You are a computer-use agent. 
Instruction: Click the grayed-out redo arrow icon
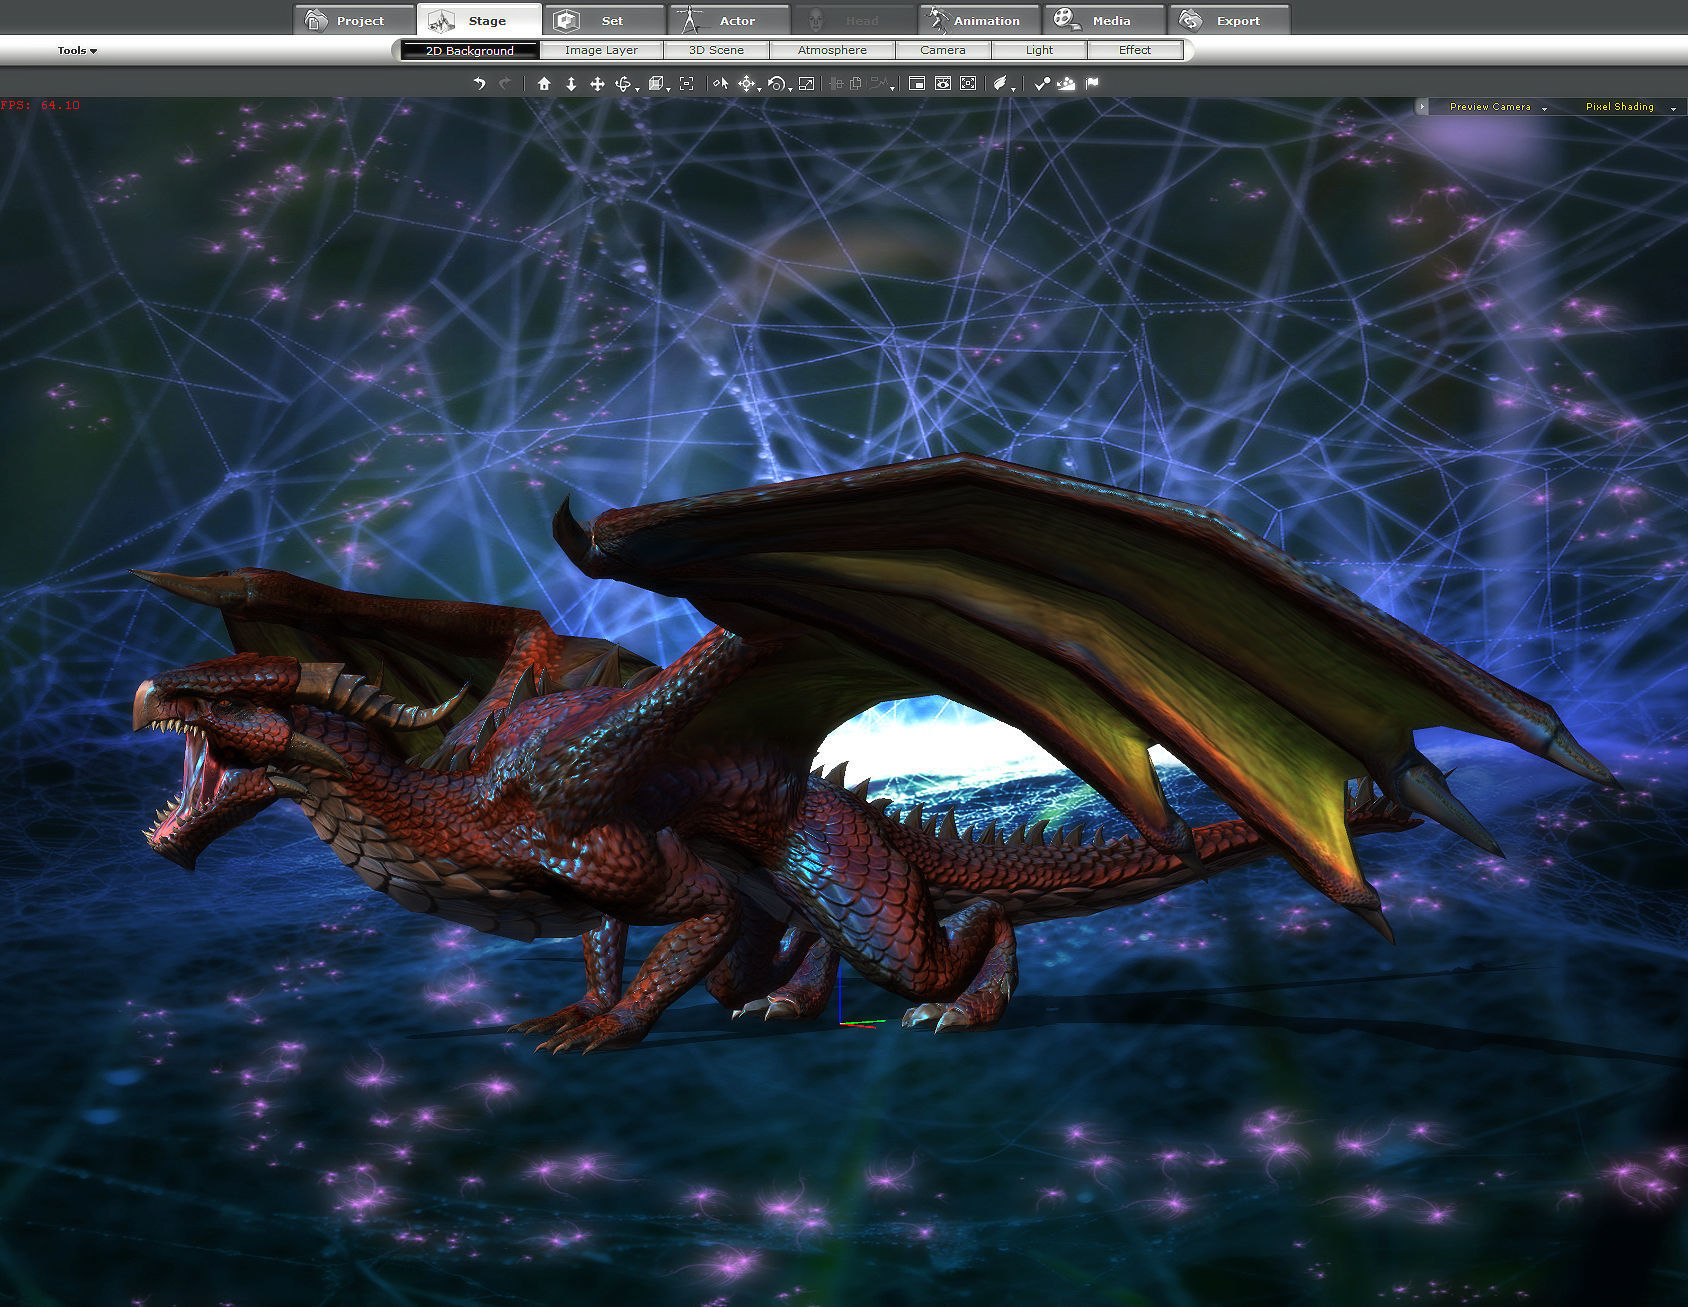point(505,84)
